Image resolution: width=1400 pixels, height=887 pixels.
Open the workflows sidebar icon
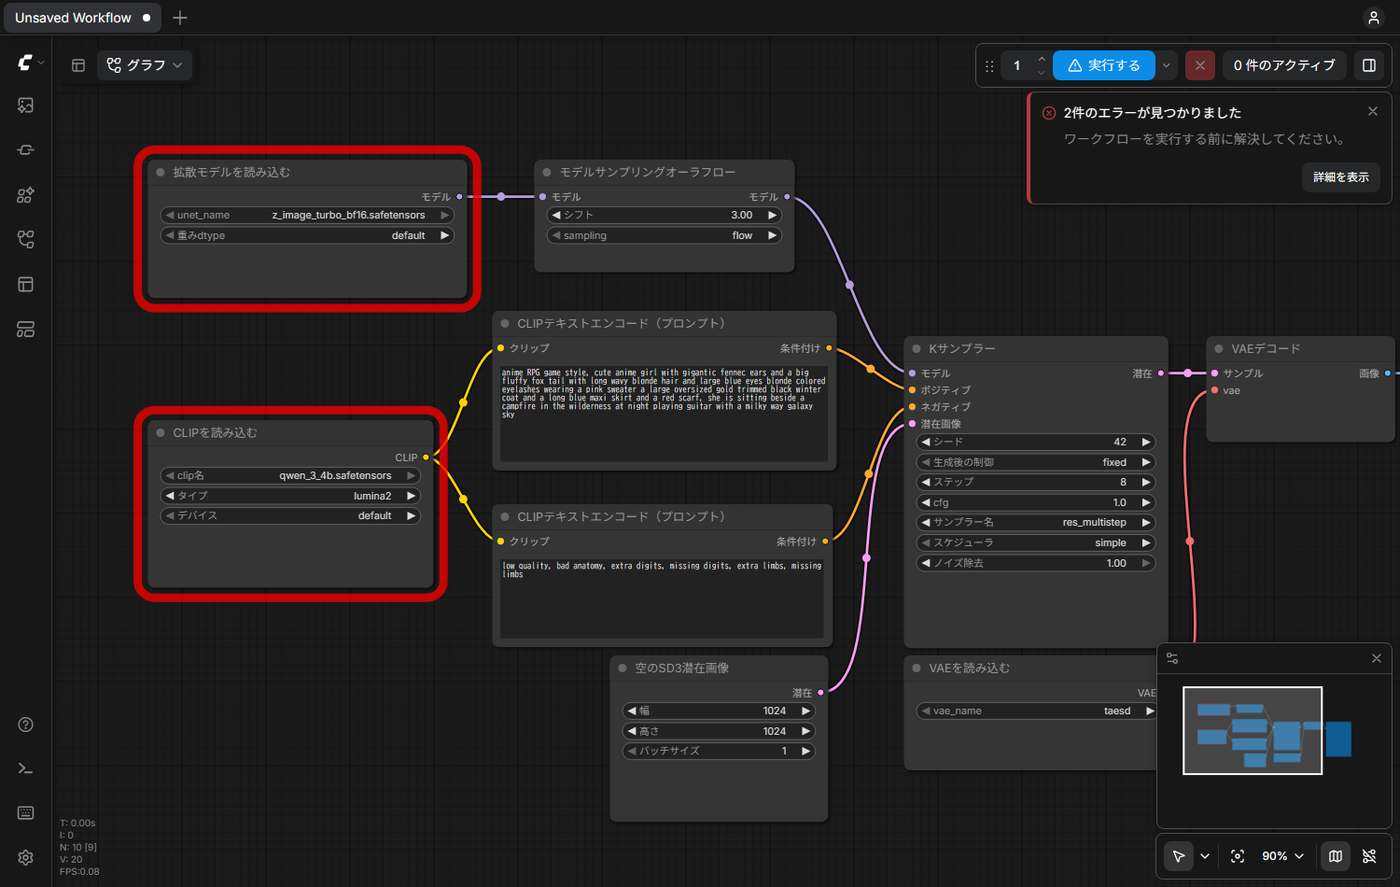[26, 240]
